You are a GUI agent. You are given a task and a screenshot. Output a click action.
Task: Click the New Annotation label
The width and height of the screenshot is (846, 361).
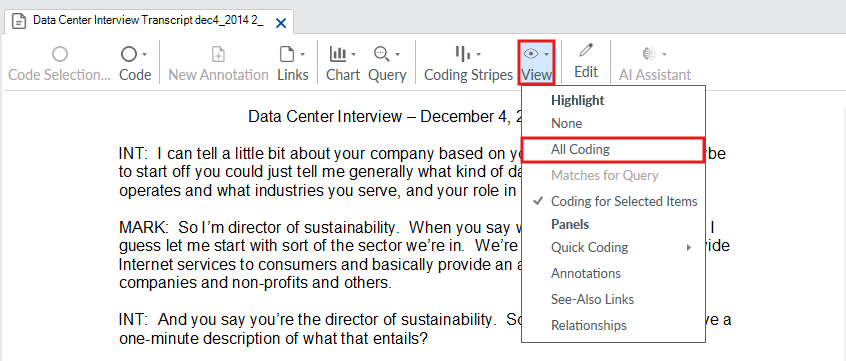[x=219, y=75]
